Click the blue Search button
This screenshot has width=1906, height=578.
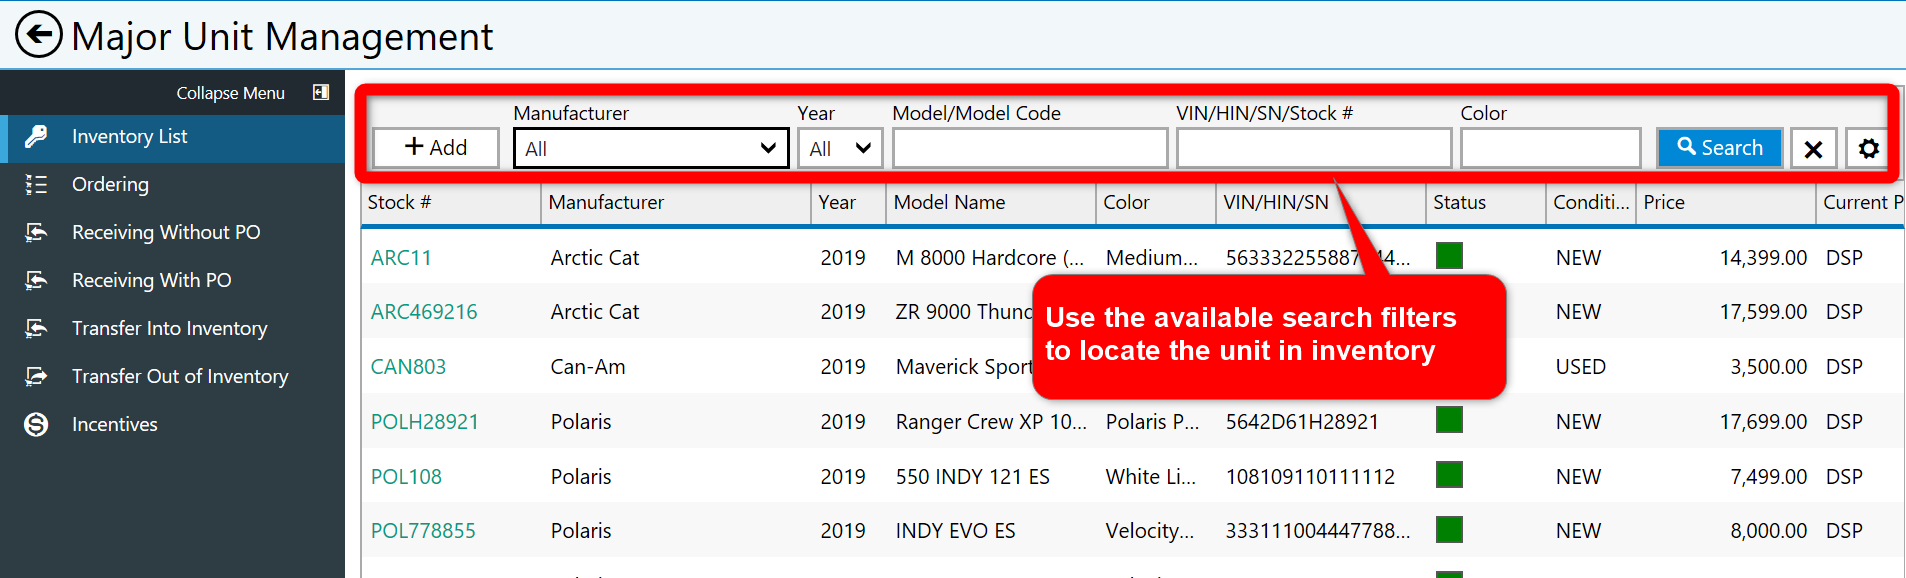(1719, 148)
